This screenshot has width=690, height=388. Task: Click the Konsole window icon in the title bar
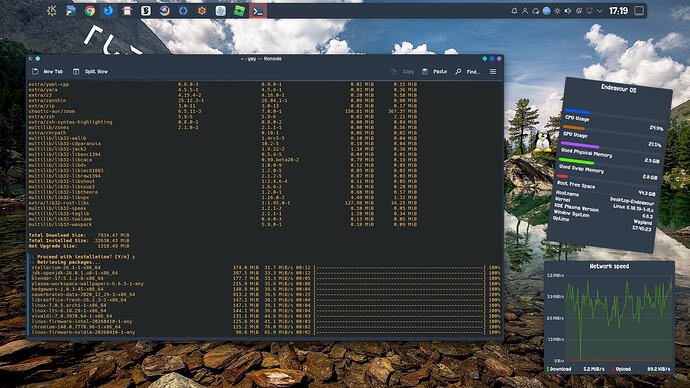click(30, 59)
